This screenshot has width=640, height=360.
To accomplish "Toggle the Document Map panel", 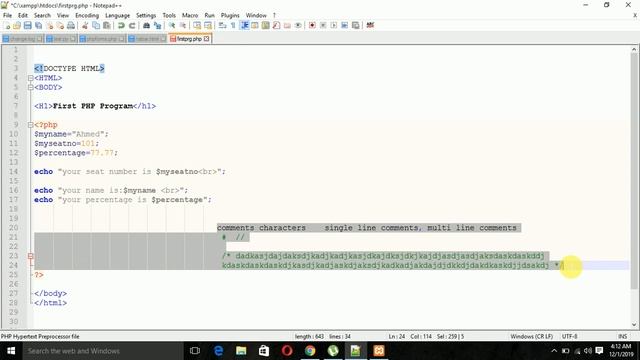I will point(266,26).
